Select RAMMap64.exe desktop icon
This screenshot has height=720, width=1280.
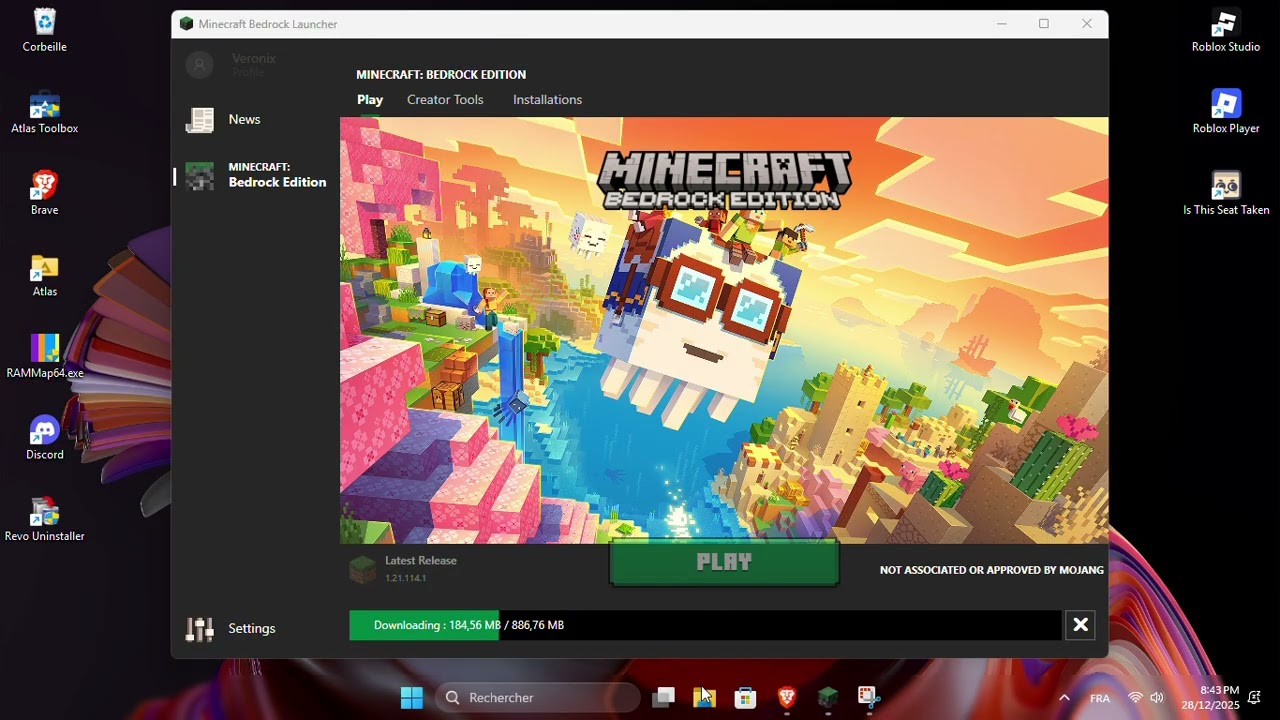pos(45,356)
